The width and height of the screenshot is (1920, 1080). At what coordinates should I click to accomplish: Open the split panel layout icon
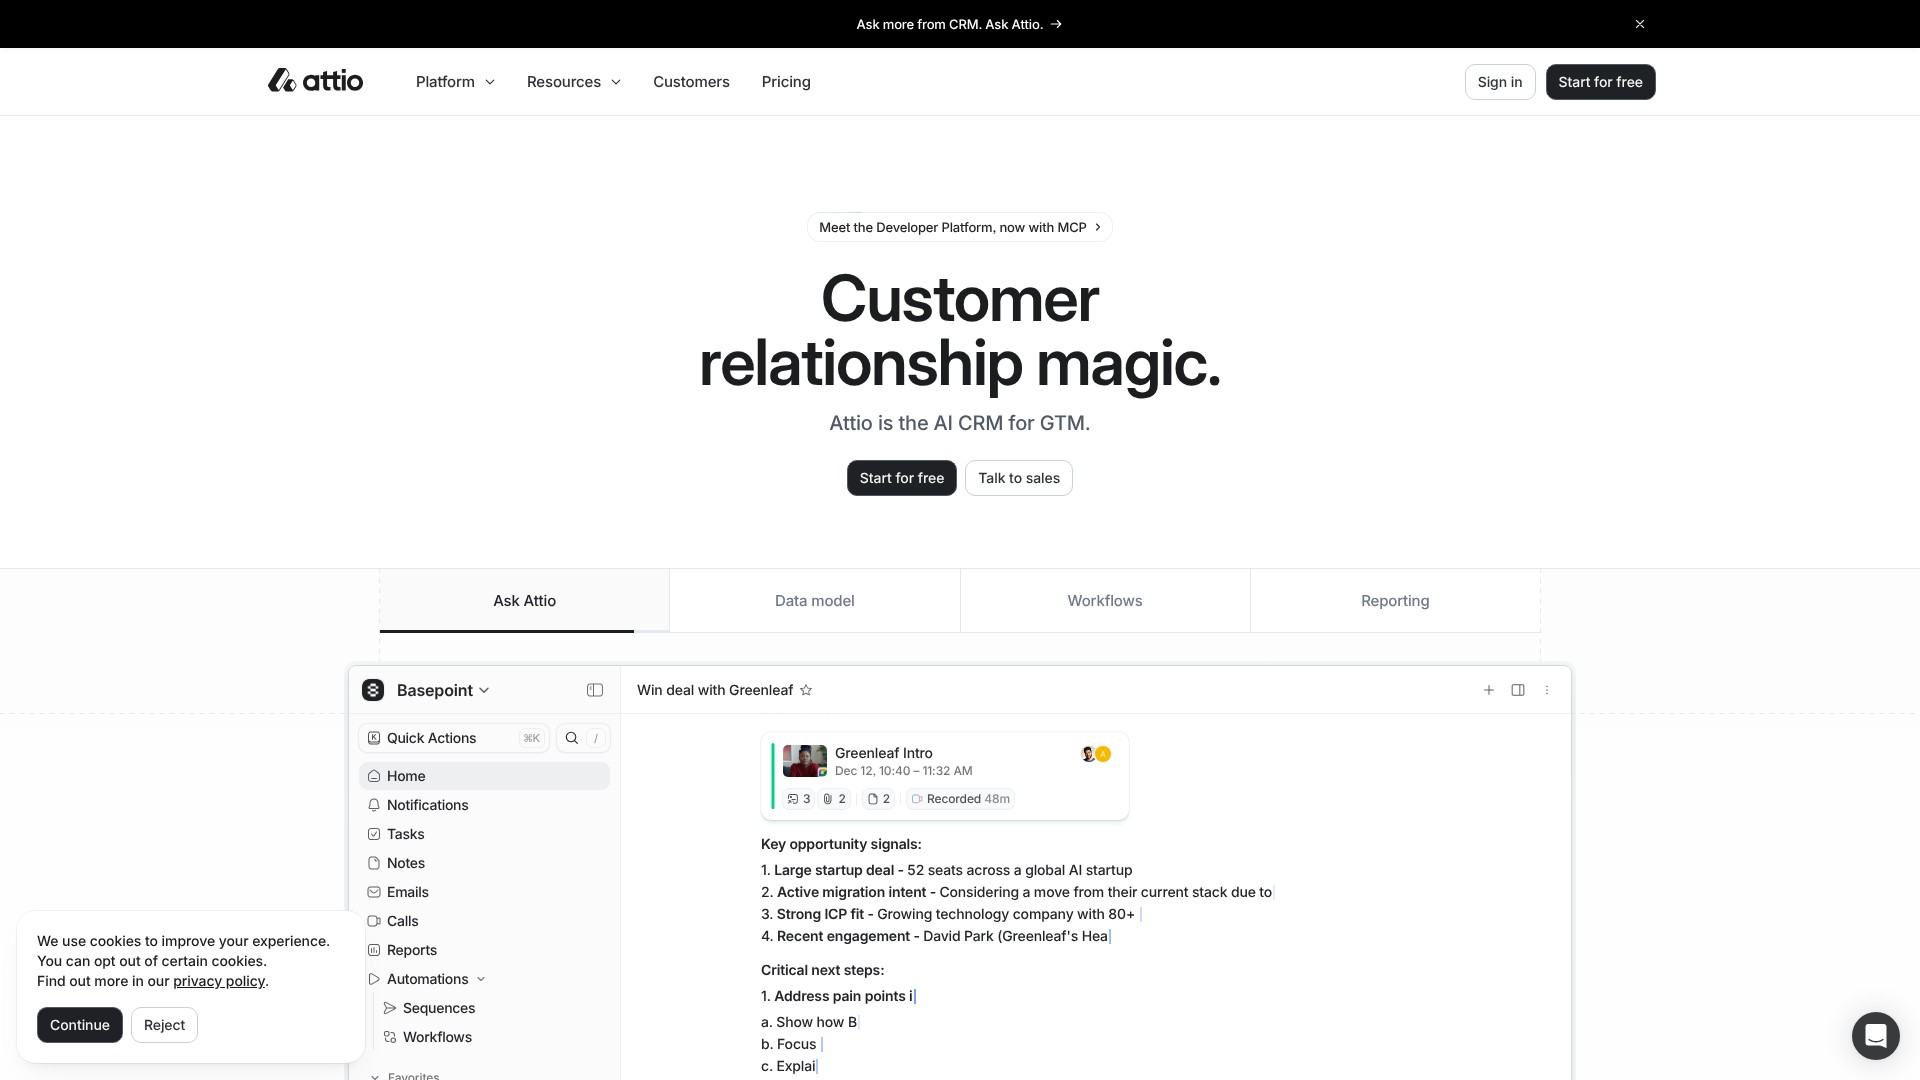point(1518,690)
